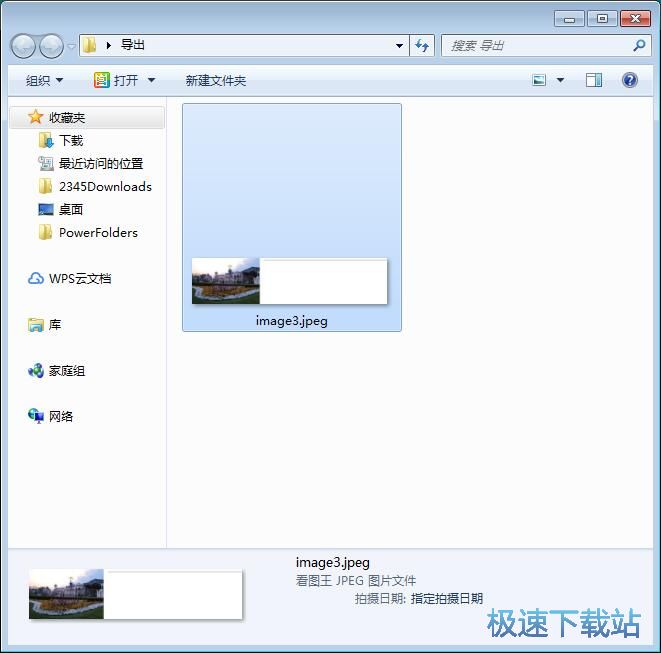Open the 组织 menu
The width and height of the screenshot is (661, 653).
pyautogui.click(x=44, y=80)
